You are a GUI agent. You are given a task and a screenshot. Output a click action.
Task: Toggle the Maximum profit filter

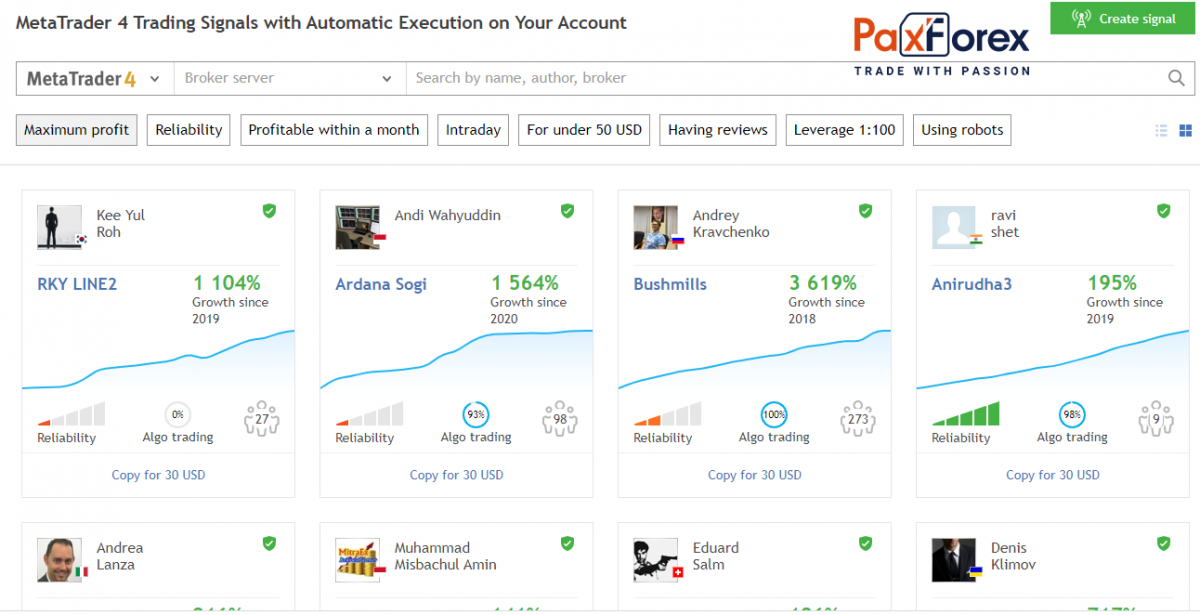coord(77,130)
